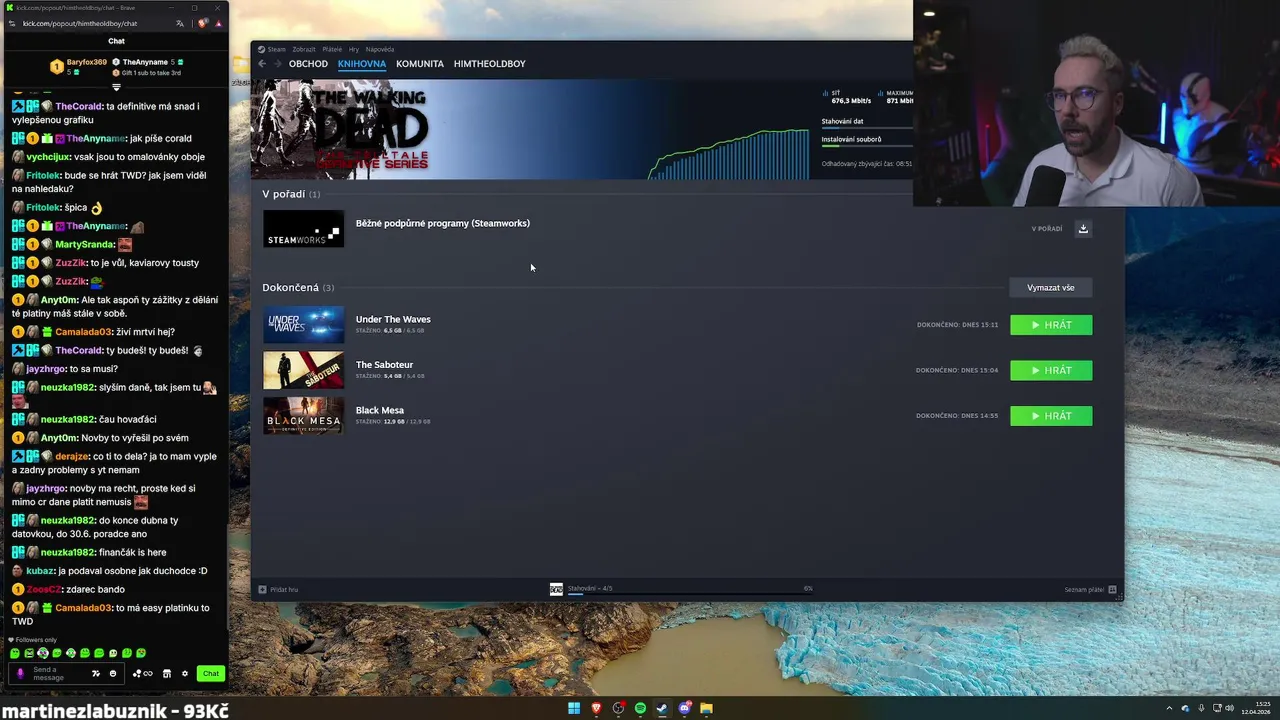
Task: Open the Nápověda menu
Action: [x=380, y=49]
